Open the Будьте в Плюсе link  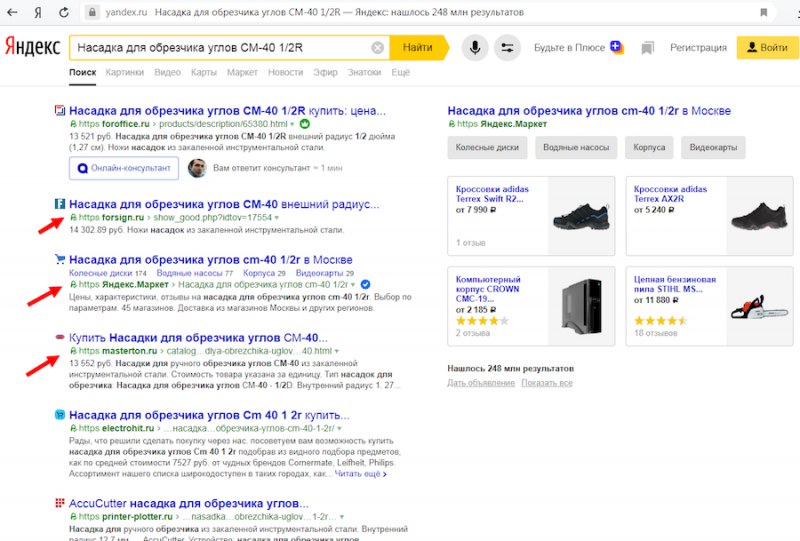tap(569, 47)
